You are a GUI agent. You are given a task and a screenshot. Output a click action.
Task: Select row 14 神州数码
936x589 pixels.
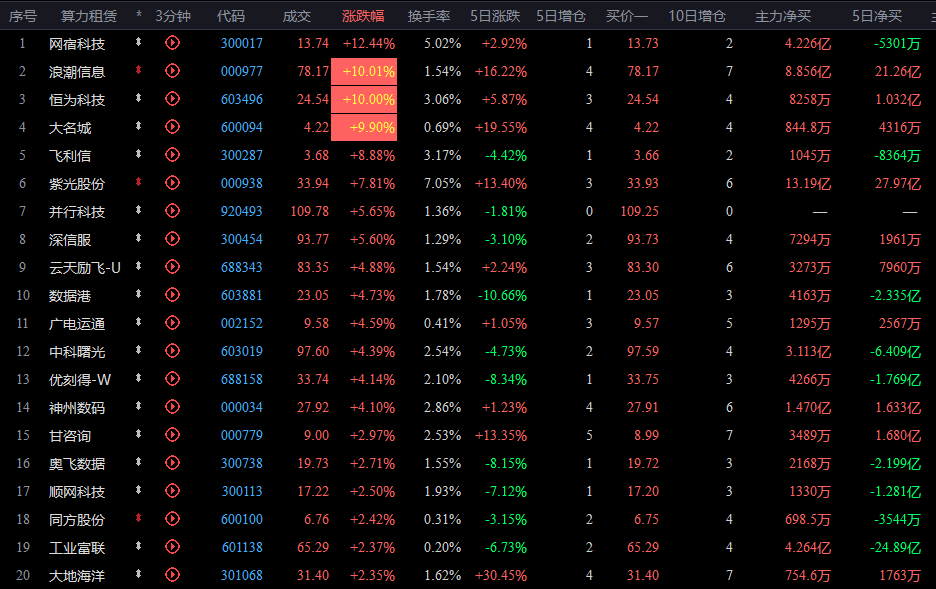468,408
